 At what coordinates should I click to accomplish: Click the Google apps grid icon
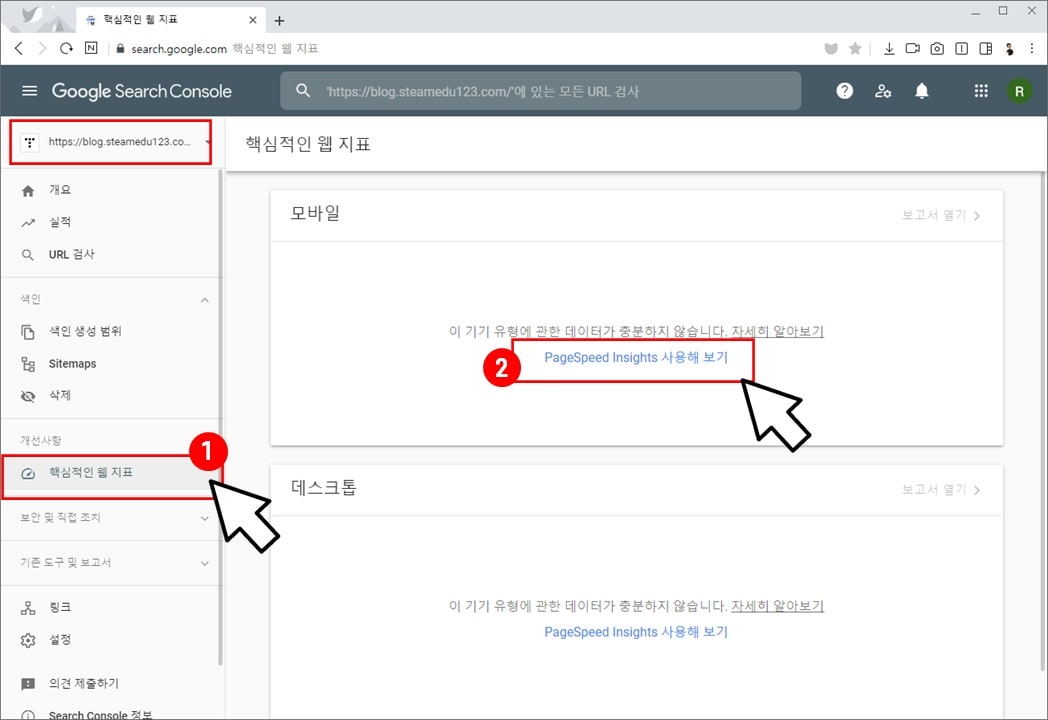tap(981, 90)
